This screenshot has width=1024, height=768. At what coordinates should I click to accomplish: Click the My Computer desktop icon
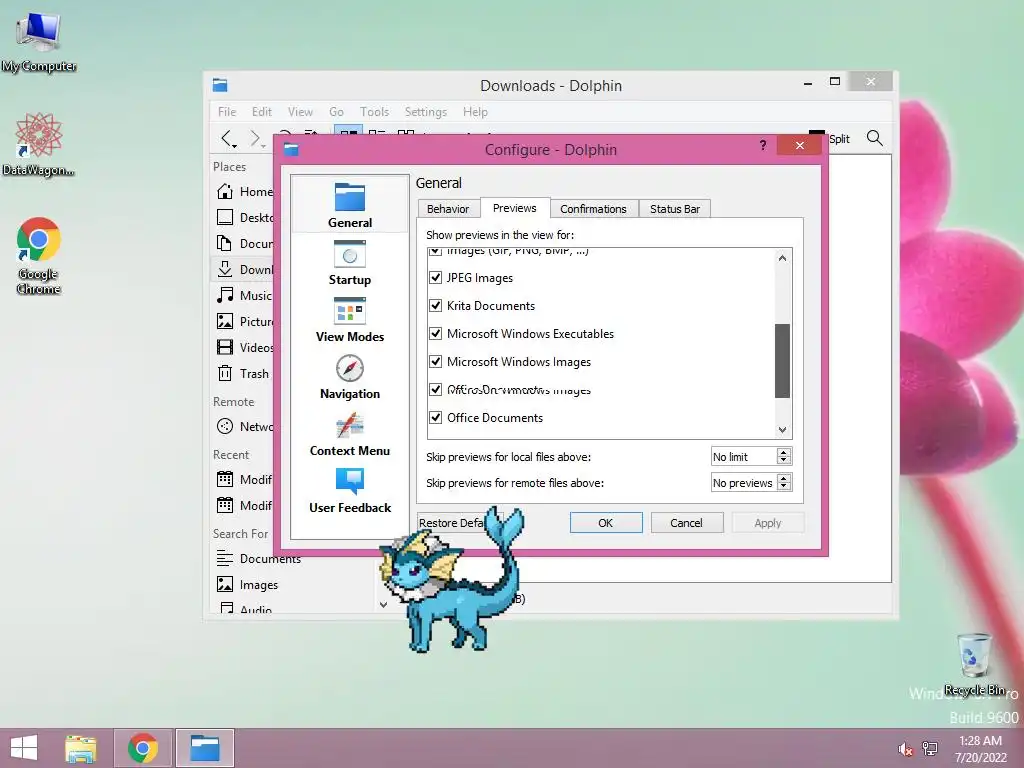pyautogui.click(x=39, y=42)
